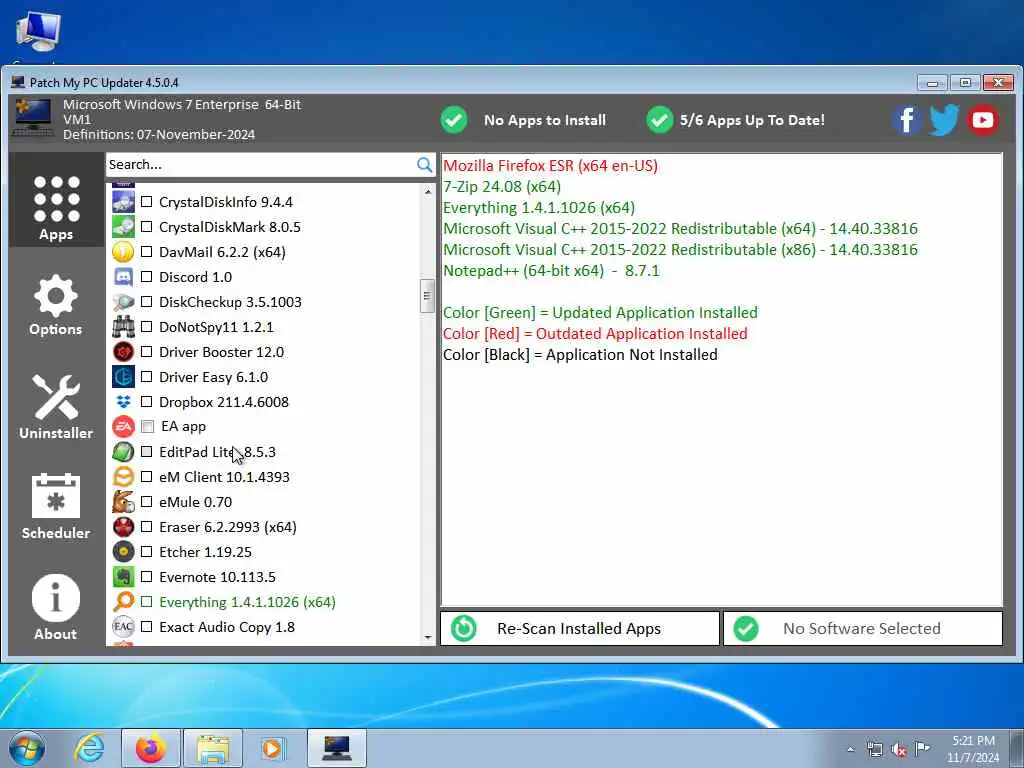Check the Eraser 6.2.2993 checkbox

pyautogui.click(x=147, y=527)
